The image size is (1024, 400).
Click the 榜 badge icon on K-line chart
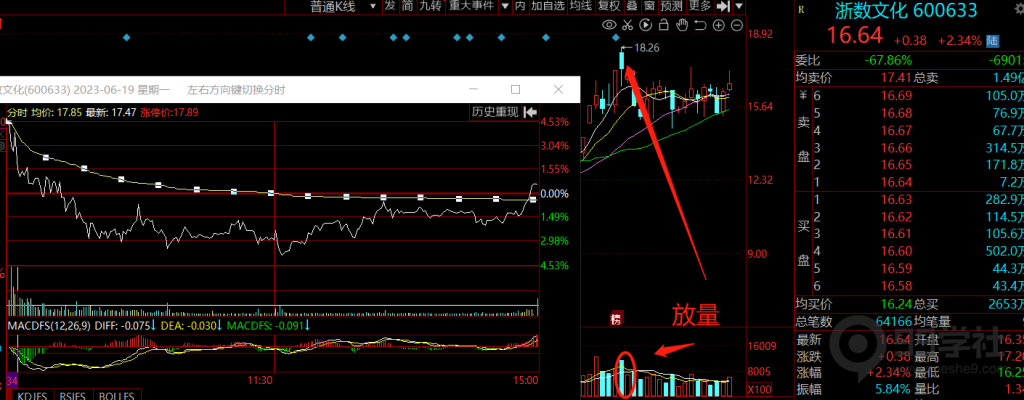click(x=615, y=319)
